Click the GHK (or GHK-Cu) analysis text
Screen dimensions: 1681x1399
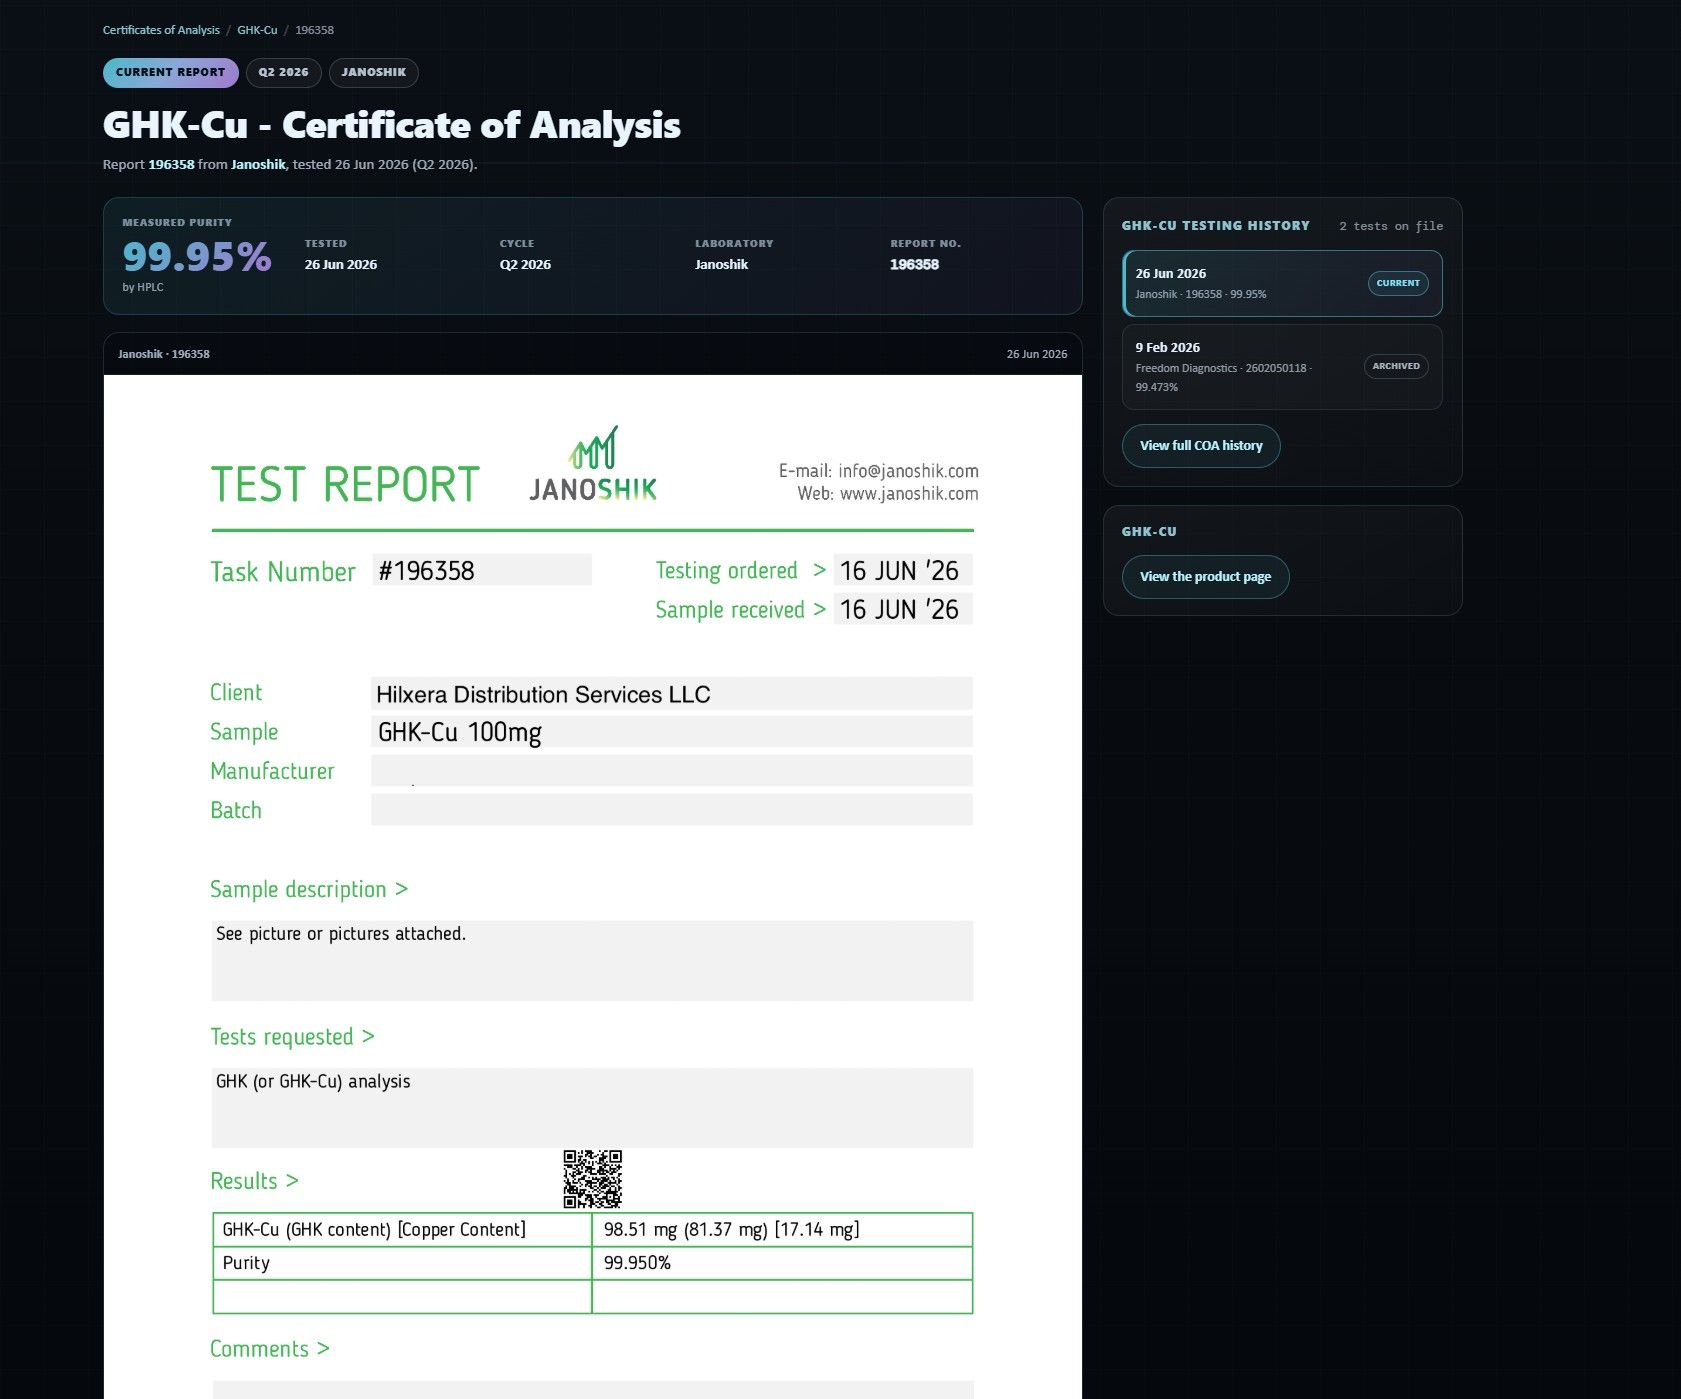click(x=313, y=1081)
